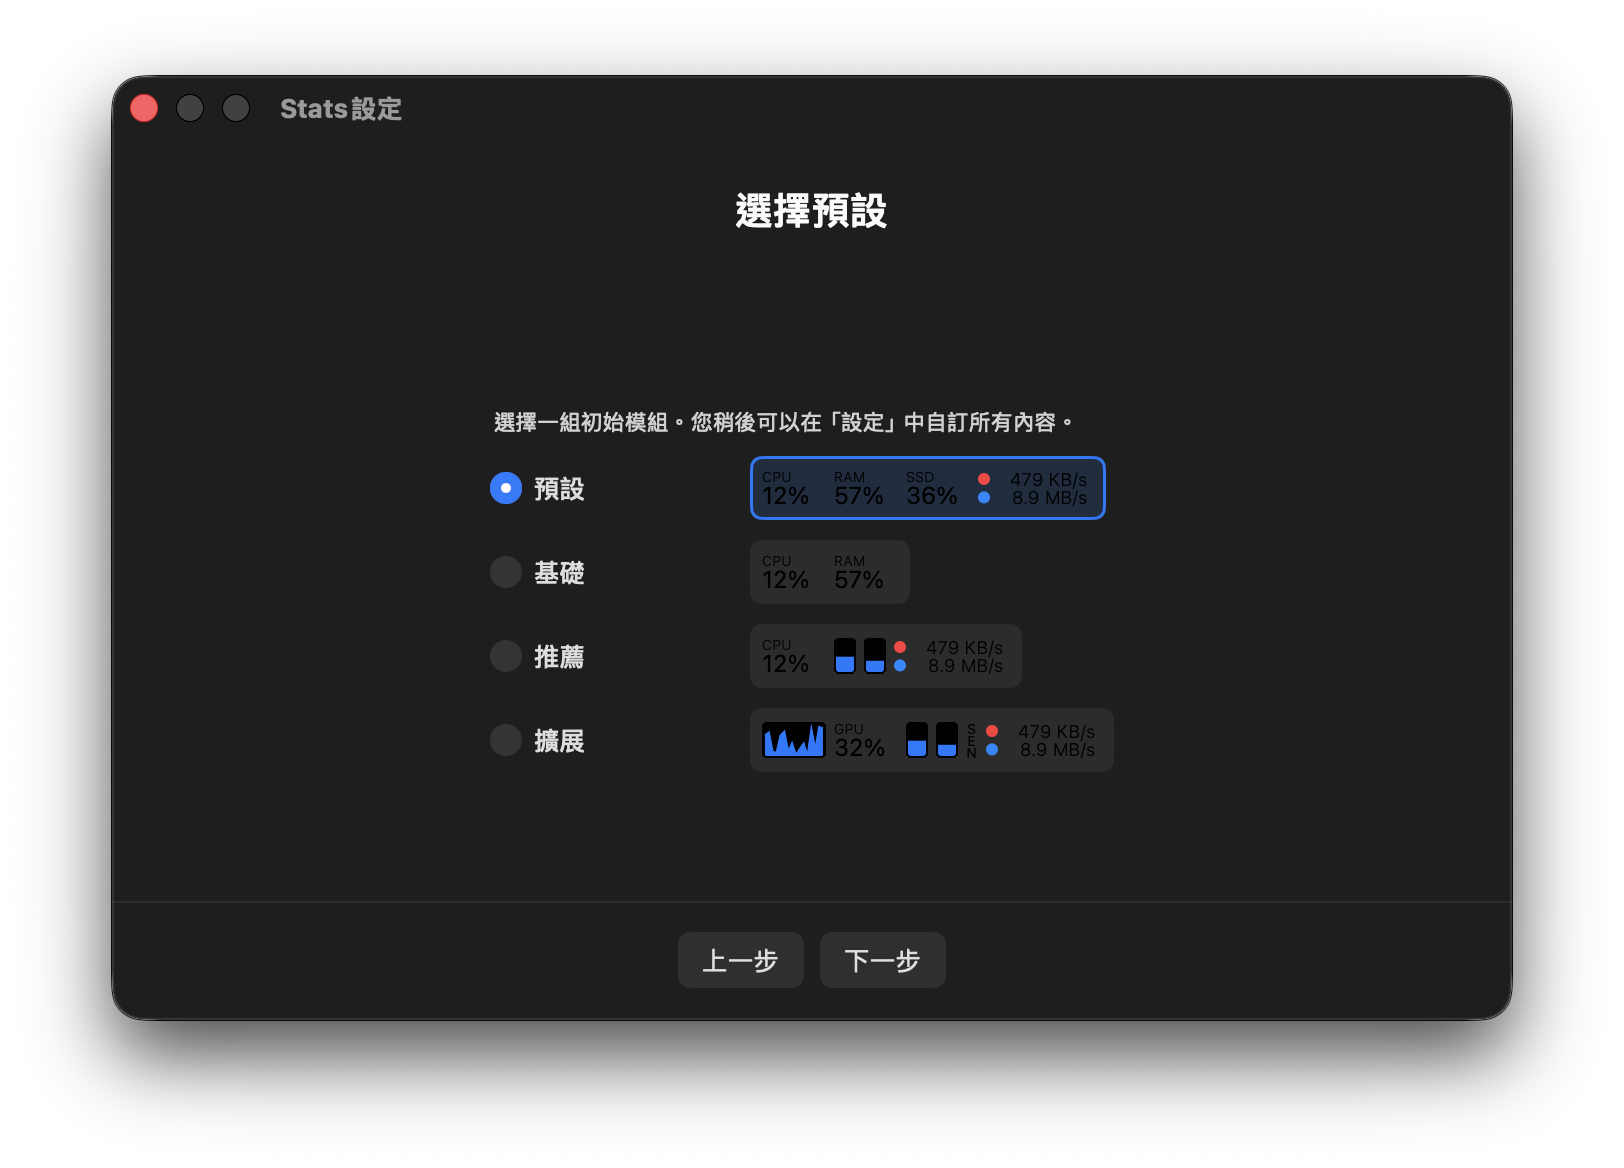Click the 下一步 button
The width and height of the screenshot is (1624, 1168).
click(x=883, y=960)
